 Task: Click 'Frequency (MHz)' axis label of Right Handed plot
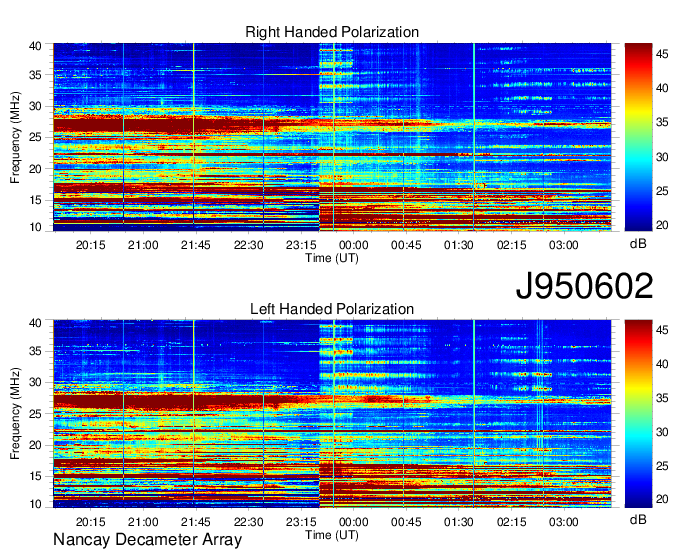coord(15,137)
